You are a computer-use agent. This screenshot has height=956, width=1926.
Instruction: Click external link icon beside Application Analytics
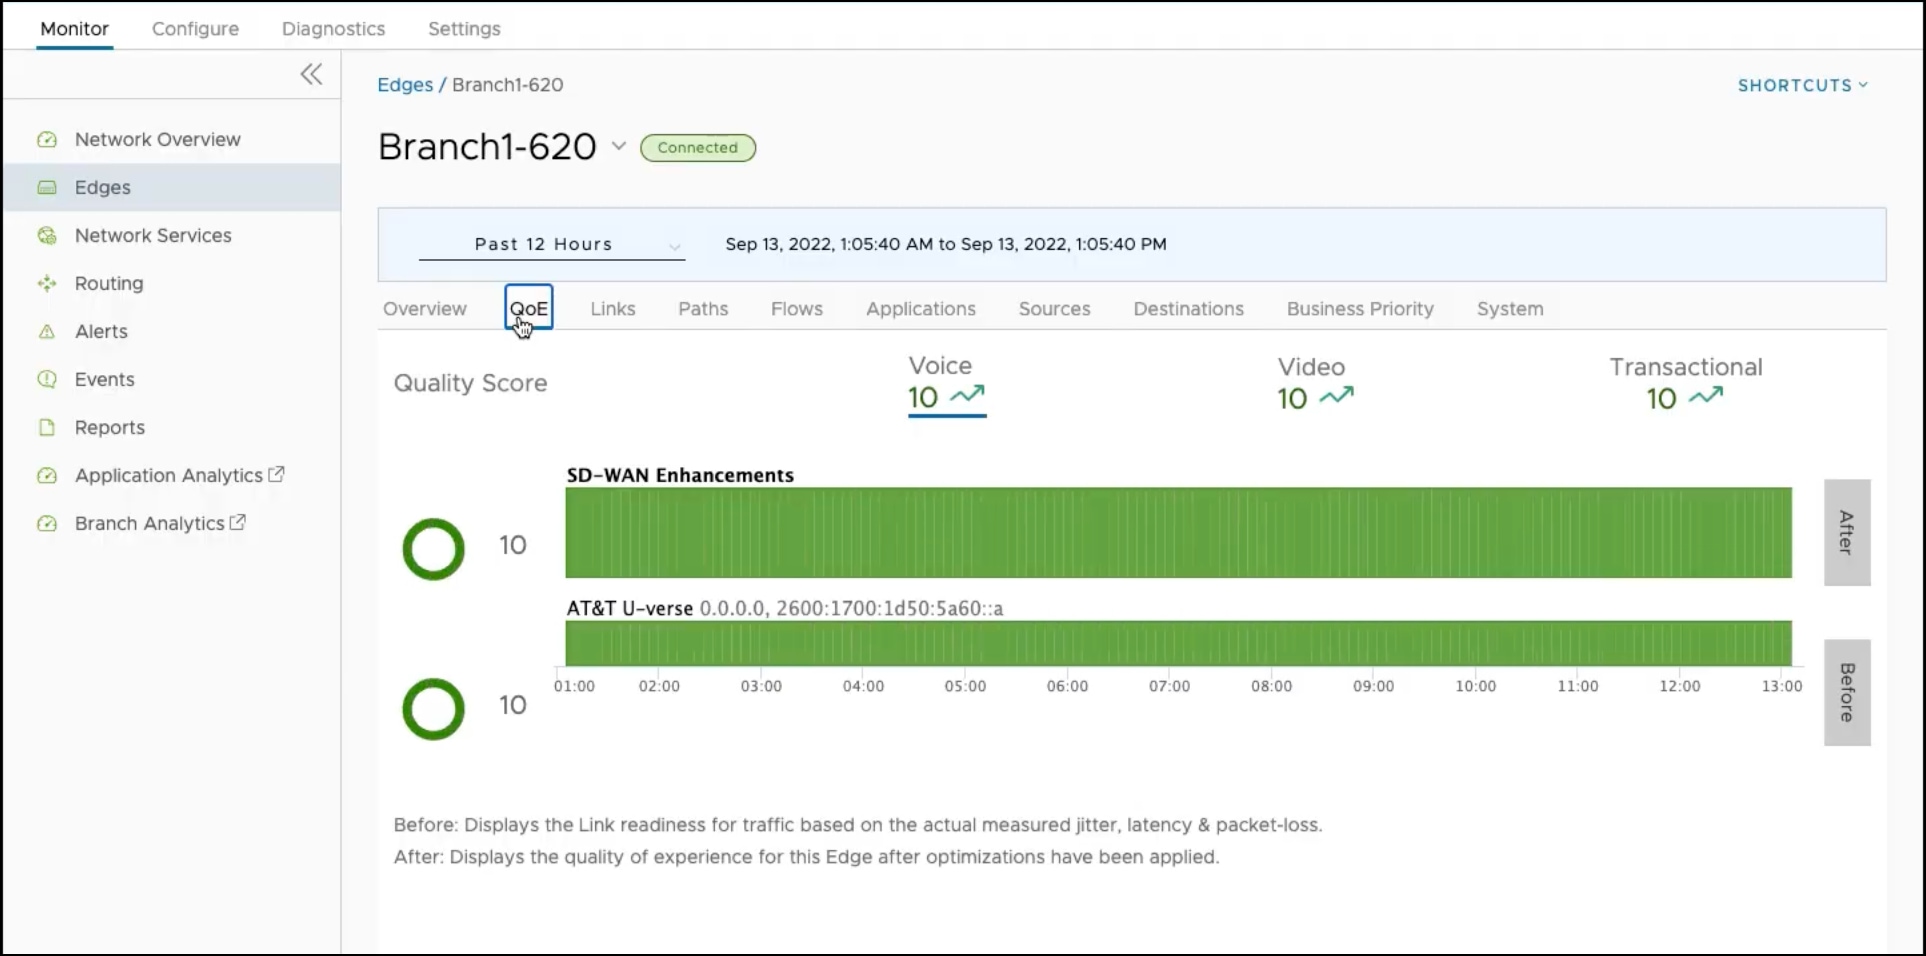276,474
